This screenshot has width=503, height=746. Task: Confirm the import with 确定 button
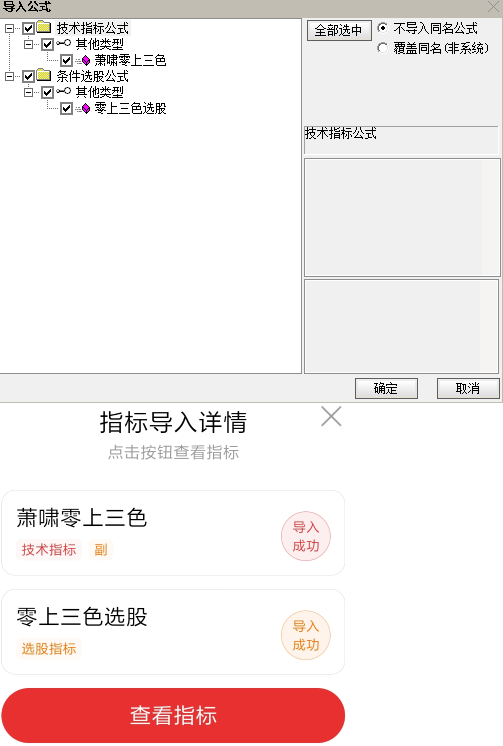[x=386, y=388]
